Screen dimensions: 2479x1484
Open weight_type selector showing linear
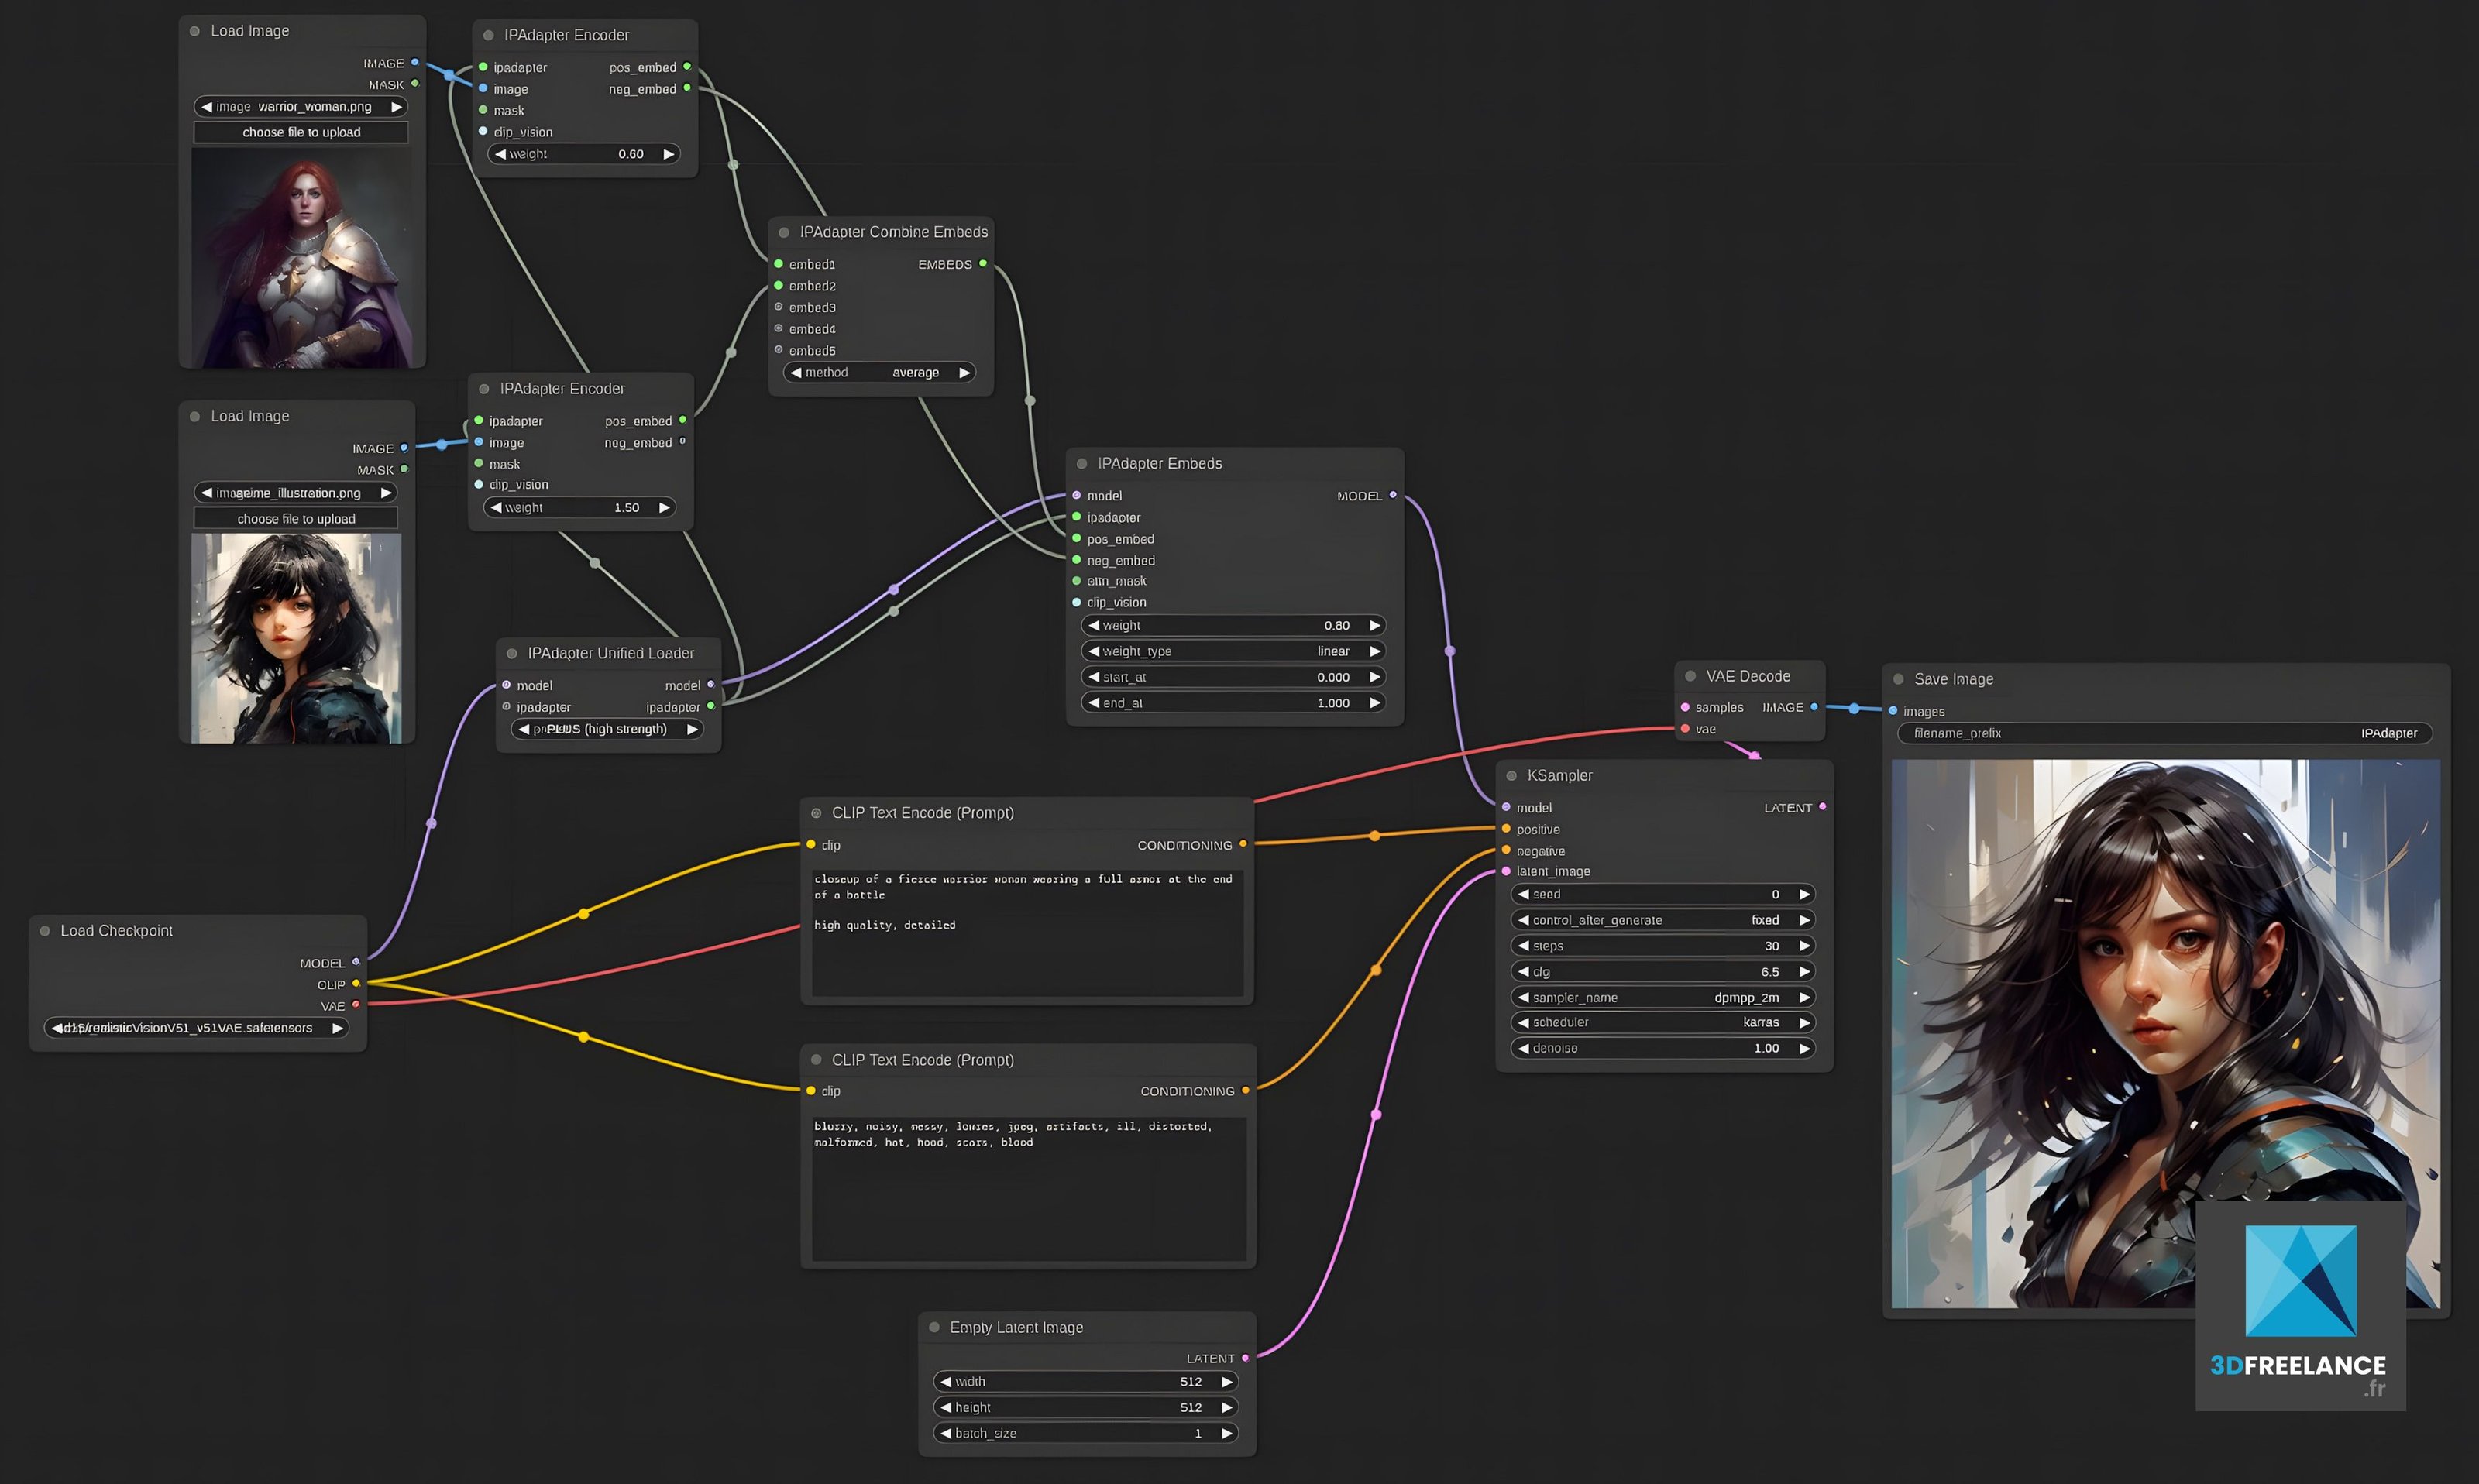pyautogui.click(x=1233, y=651)
